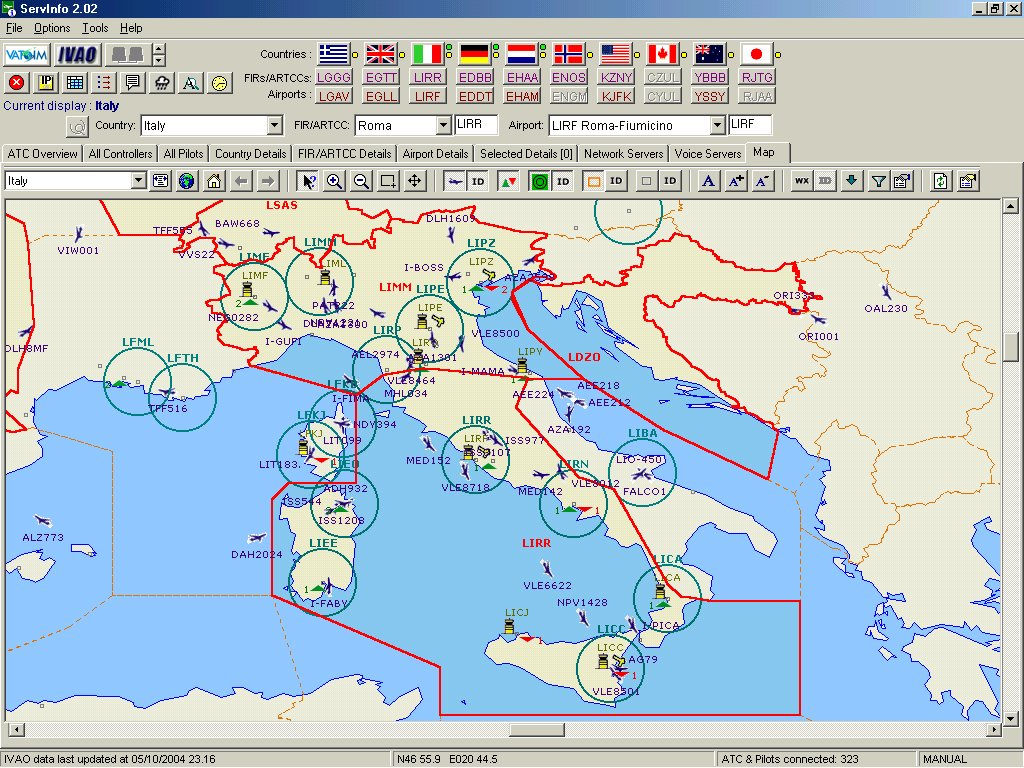This screenshot has width=1024, height=768.
Task: Open the yellow IP settings icon
Action: tap(46, 82)
